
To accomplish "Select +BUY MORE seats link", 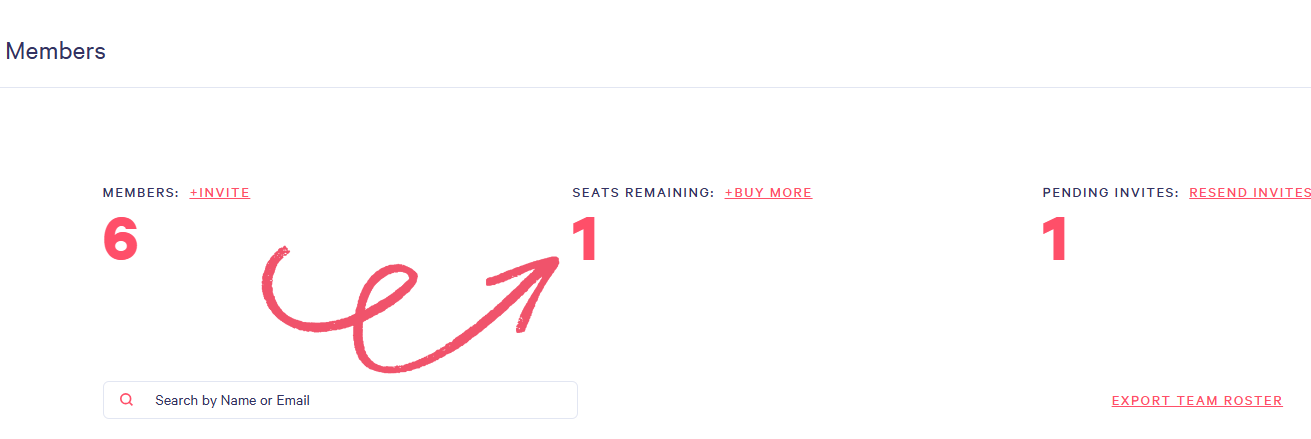I will (768, 193).
